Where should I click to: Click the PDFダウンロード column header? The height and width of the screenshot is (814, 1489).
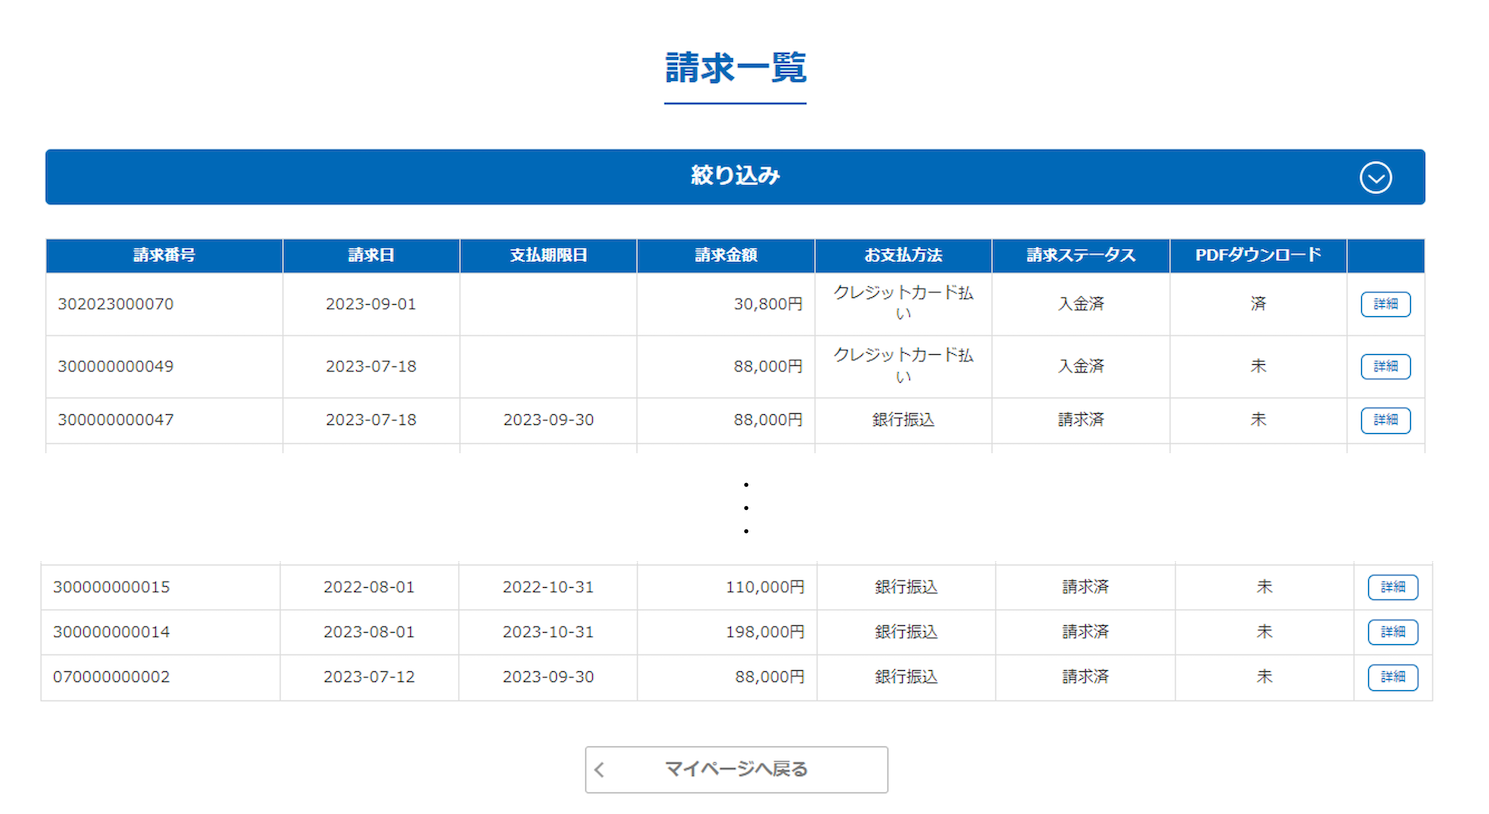click(x=1258, y=255)
